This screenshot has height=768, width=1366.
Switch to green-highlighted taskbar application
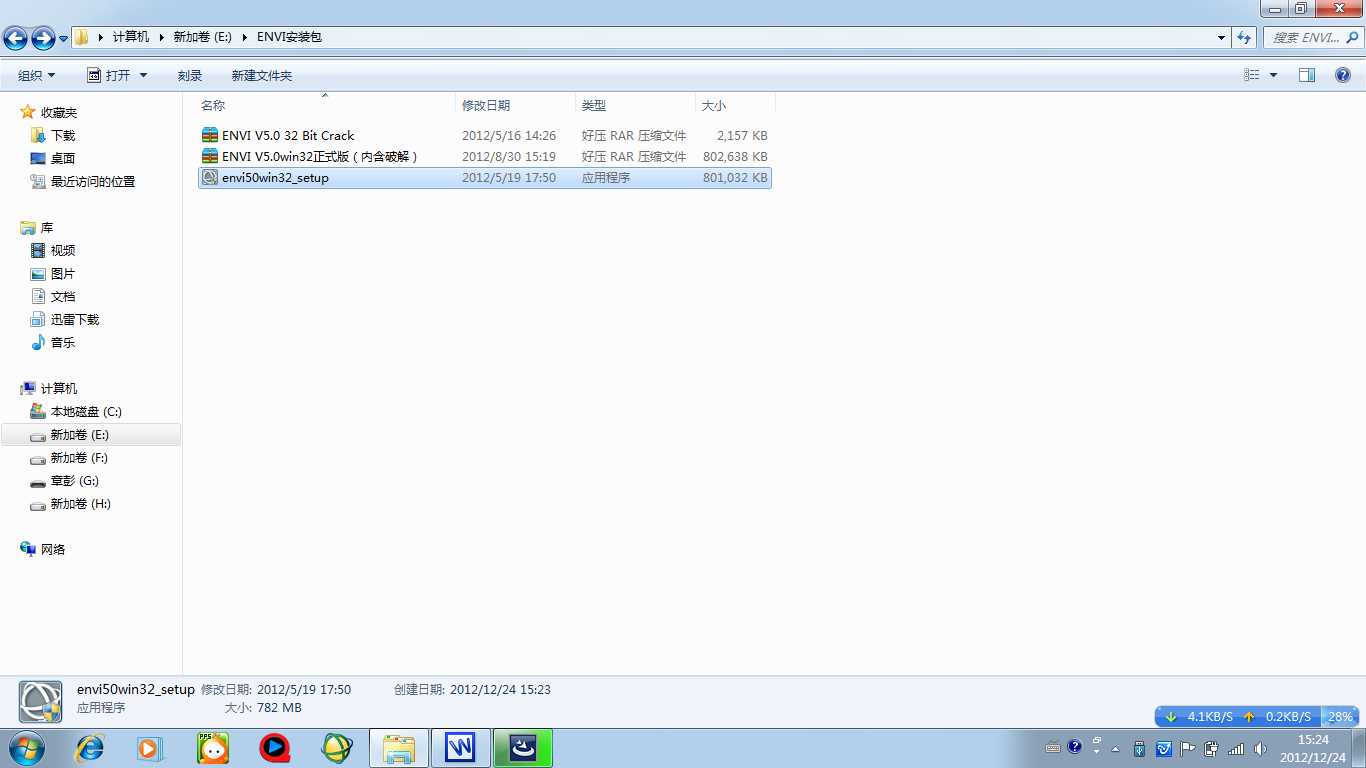click(x=523, y=748)
